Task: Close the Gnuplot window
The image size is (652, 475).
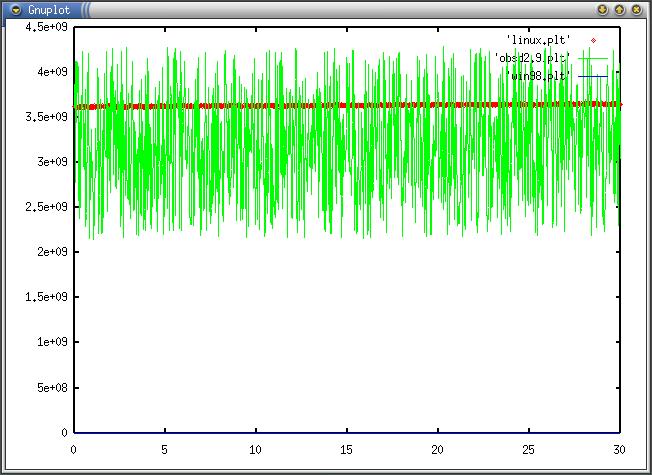Action: [x=636, y=9]
